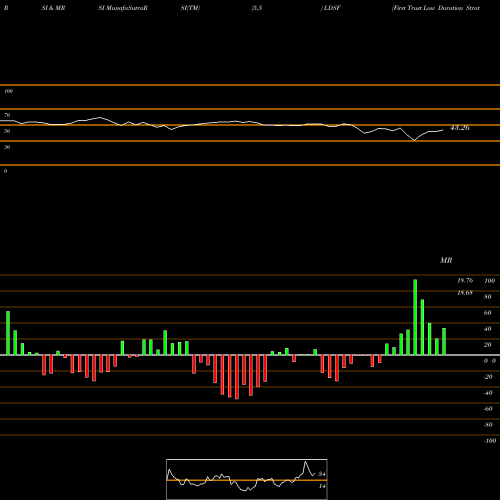Click the deepest red MR histogram bar

click(x=237, y=377)
